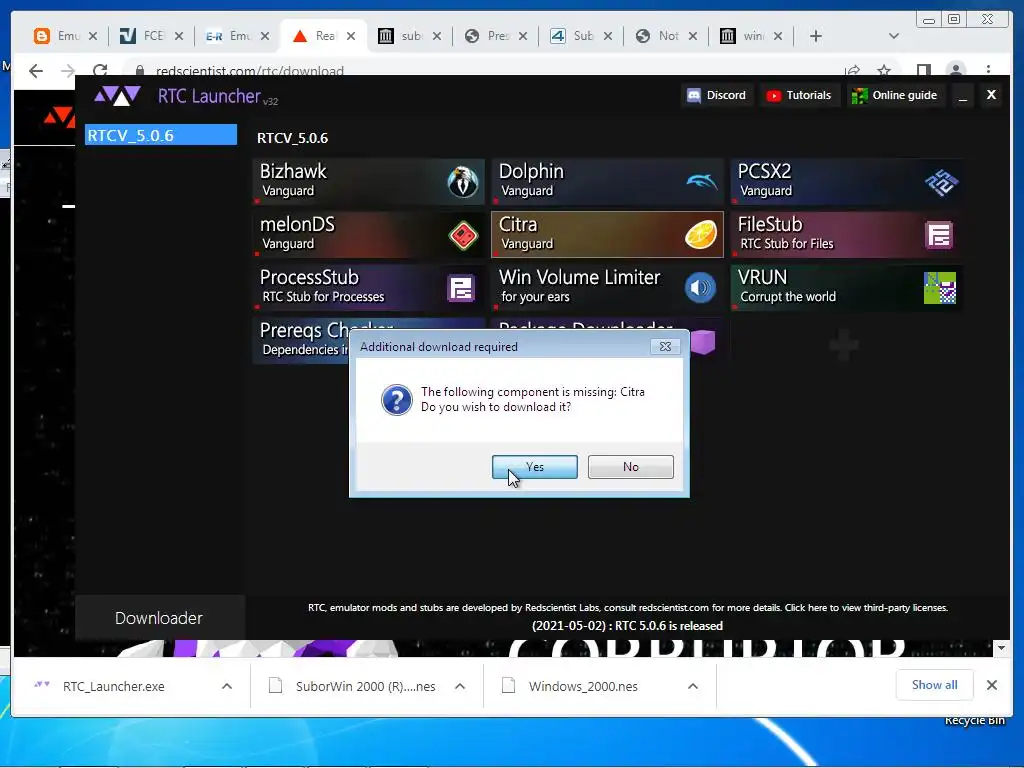Viewport: 1024px width, 768px height.
Task: Close the RTC Launcher with X
Action: [991, 95]
